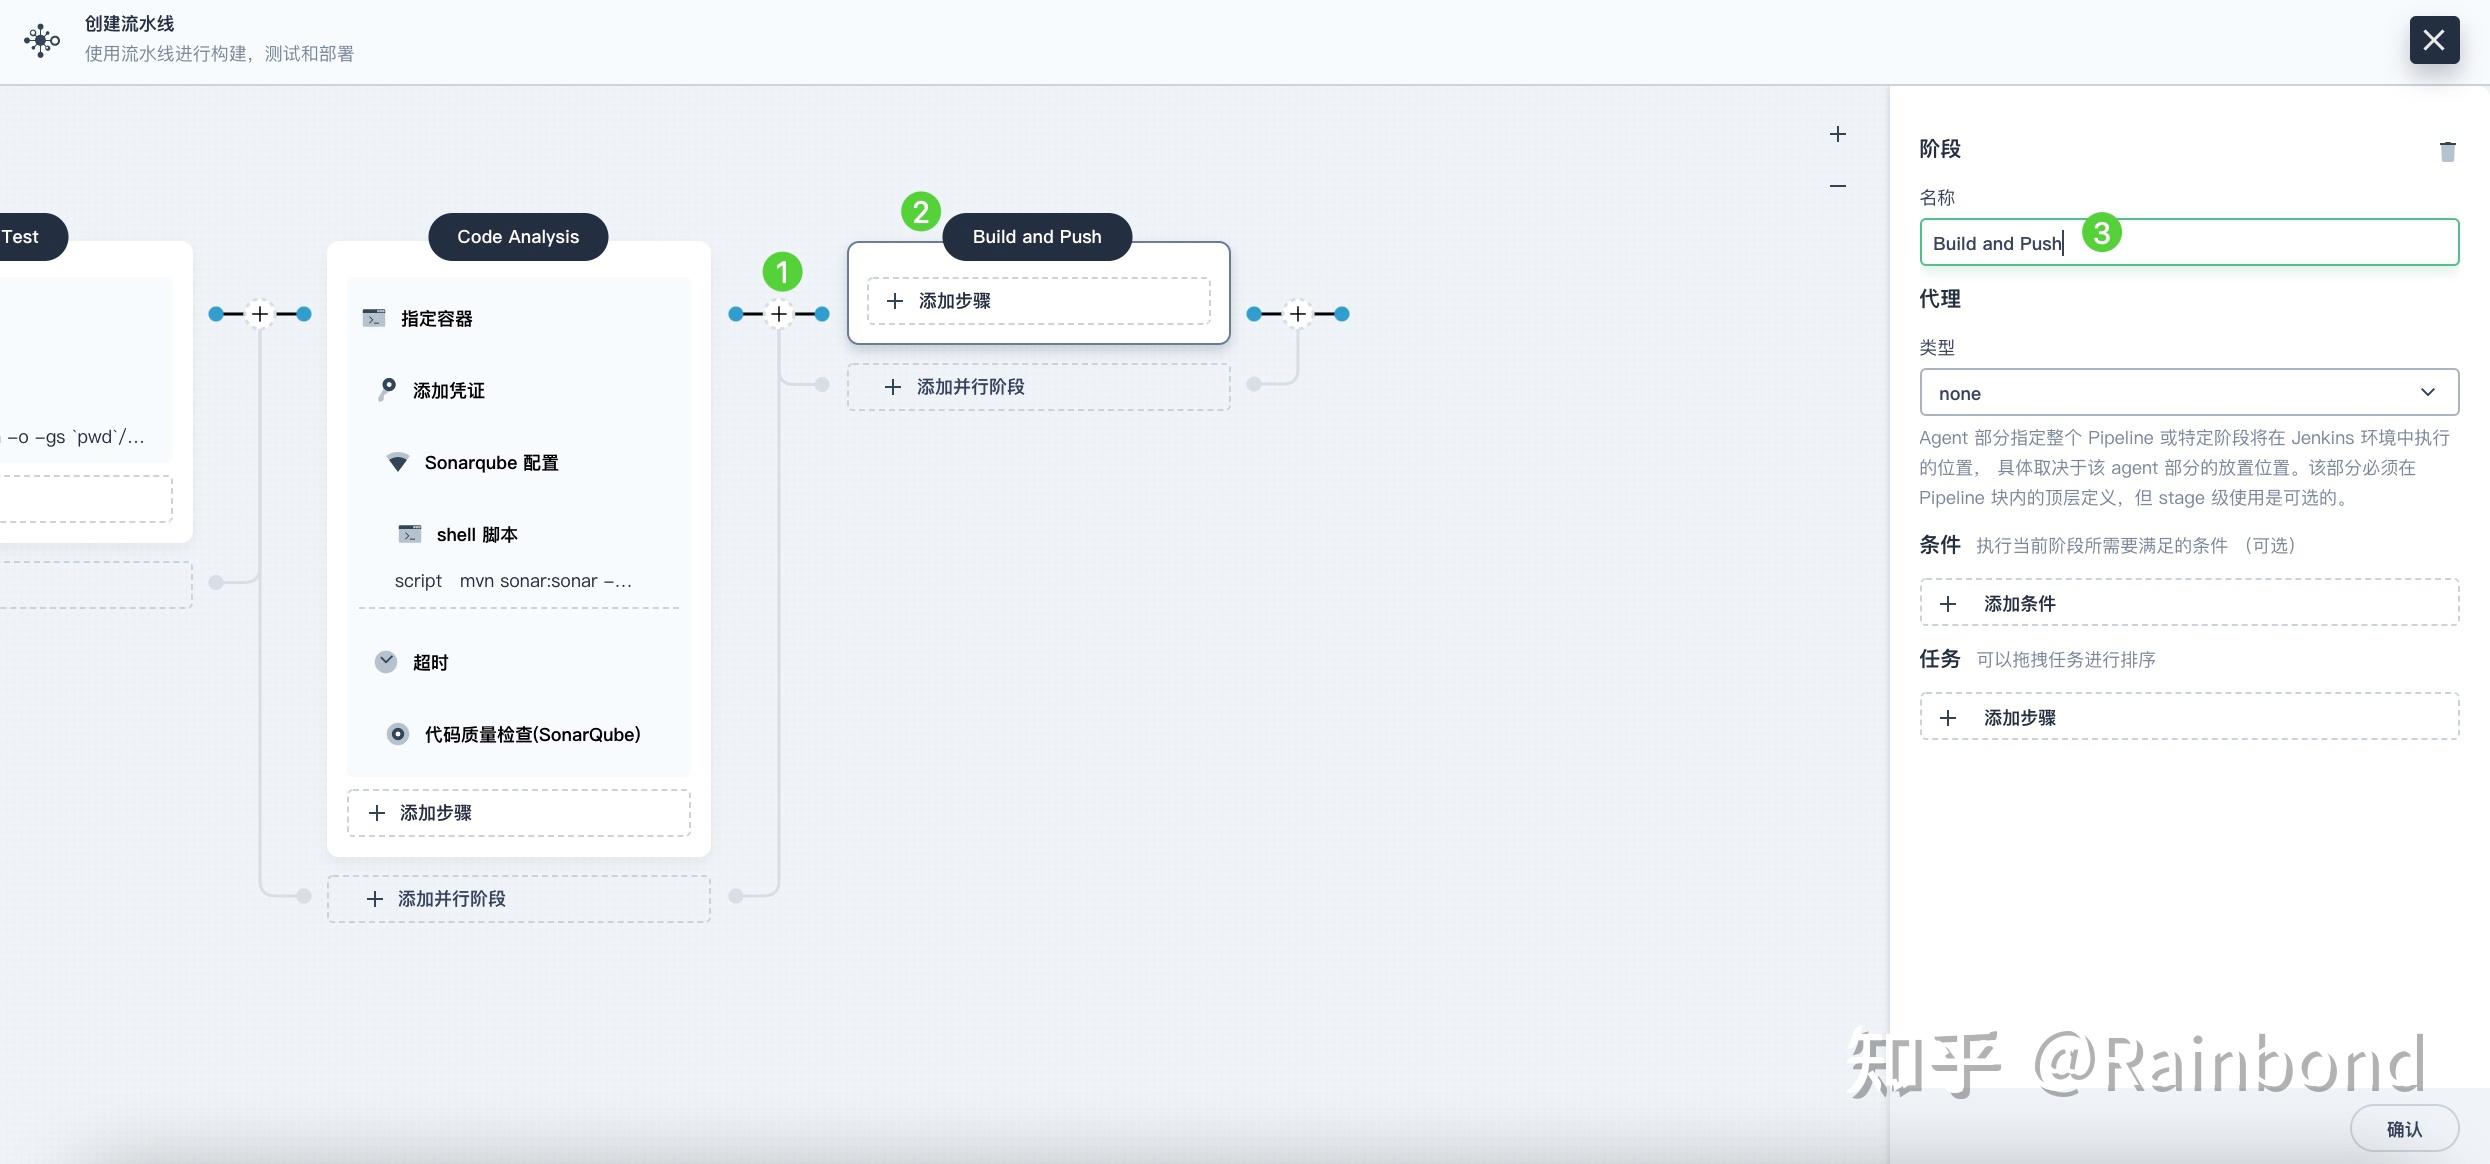Select the Code Analysis stage header

(x=518, y=237)
